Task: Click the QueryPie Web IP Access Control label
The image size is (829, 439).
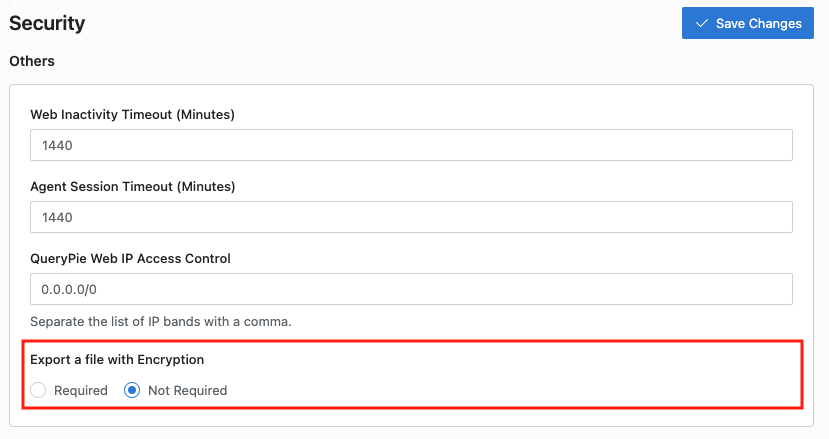Action: [x=131, y=259]
